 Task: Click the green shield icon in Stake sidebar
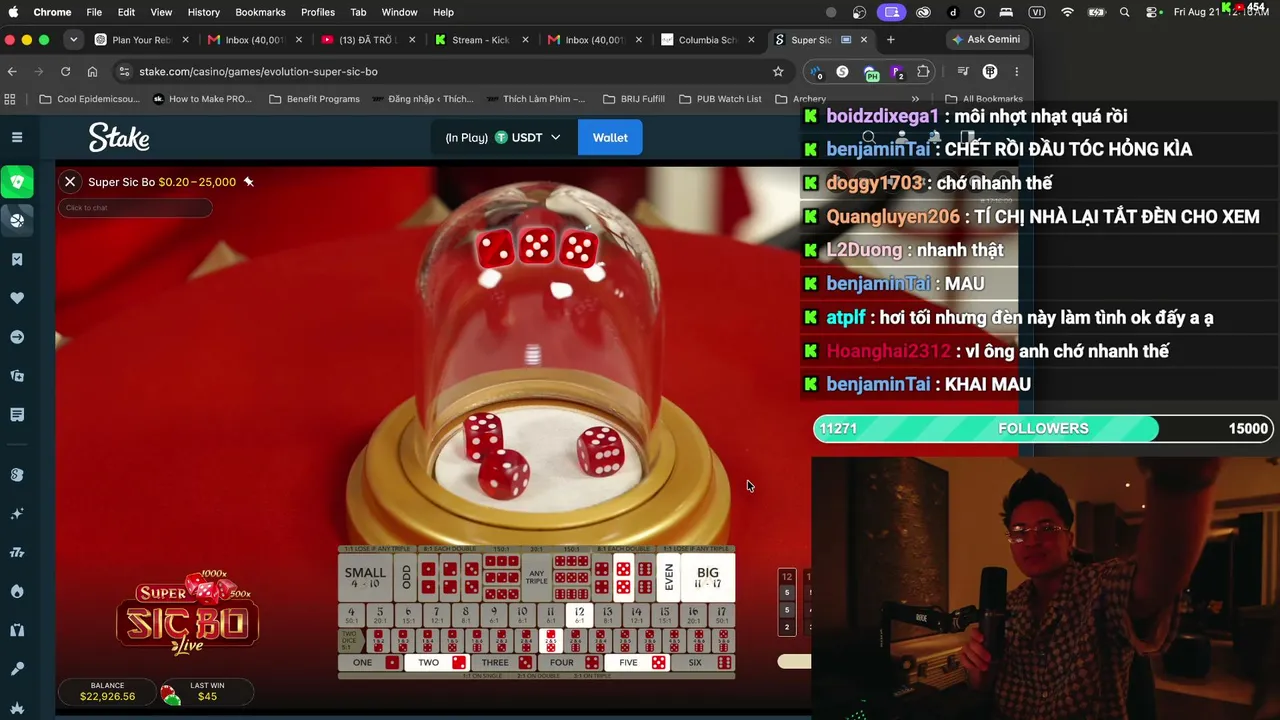(x=17, y=182)
